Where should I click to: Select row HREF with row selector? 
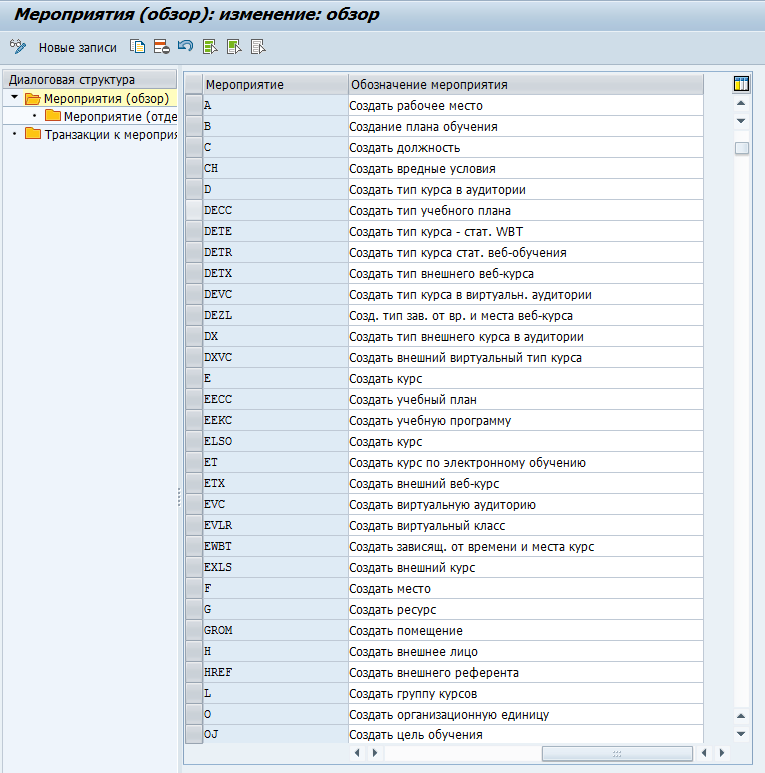coord(194,672)
